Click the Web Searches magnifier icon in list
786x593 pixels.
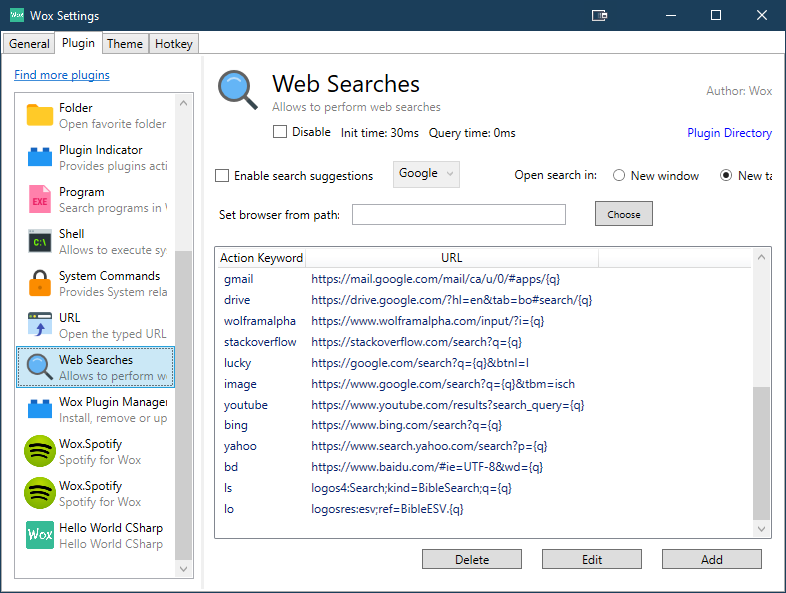pos(40,367)
